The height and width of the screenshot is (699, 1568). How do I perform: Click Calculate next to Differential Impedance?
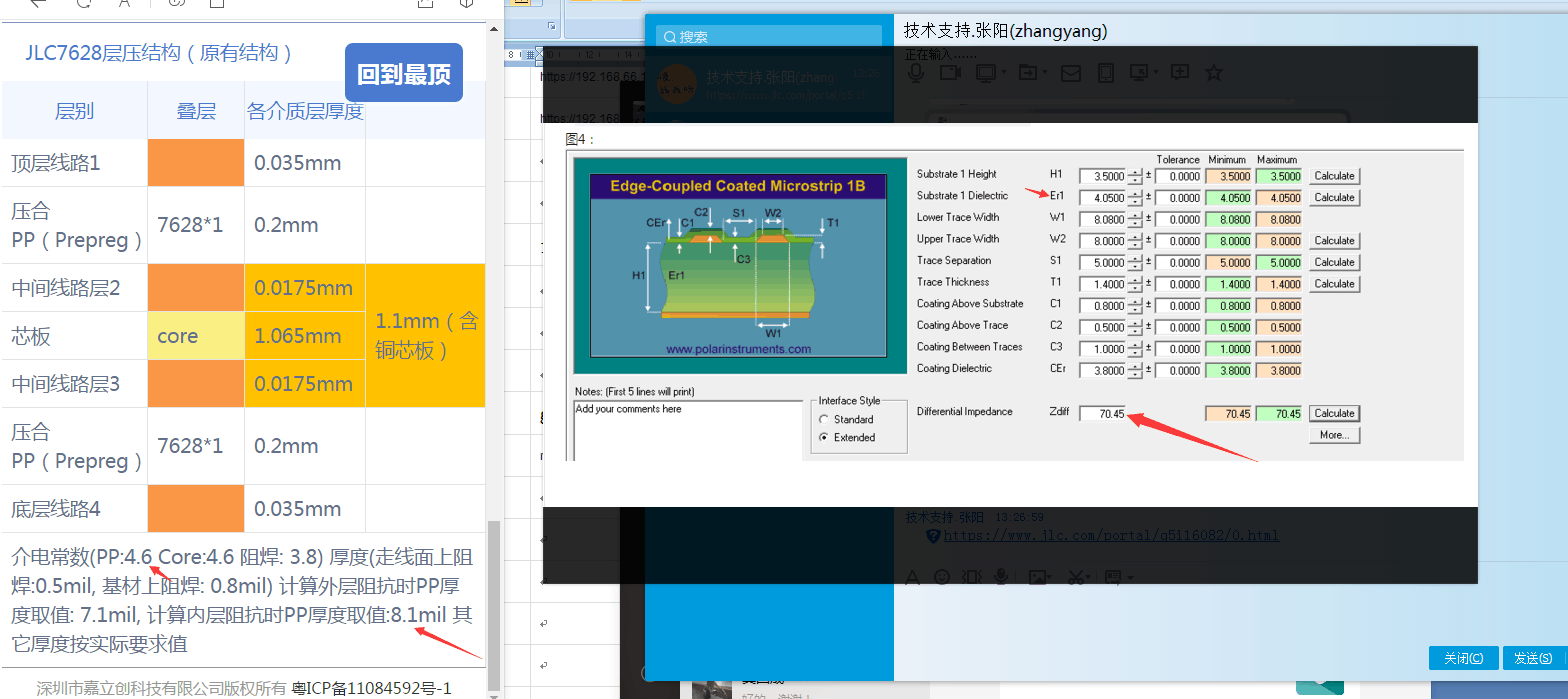(x=1334, y=413)
